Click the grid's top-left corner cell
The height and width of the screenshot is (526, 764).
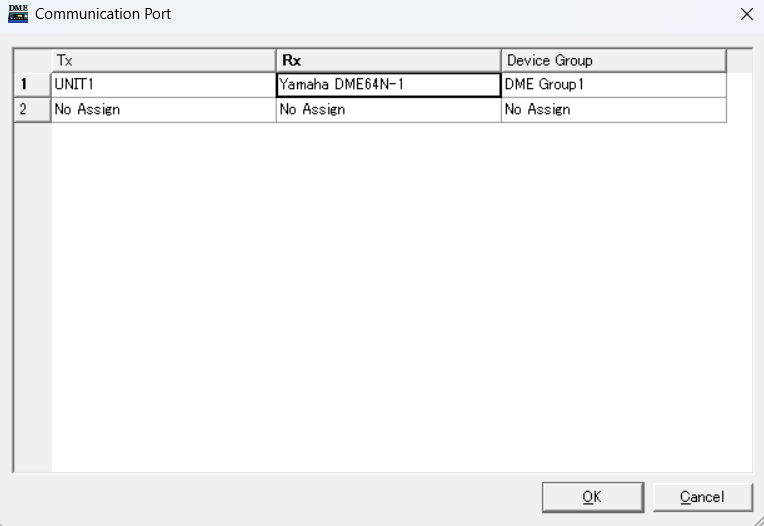click(x=32, y=60)
